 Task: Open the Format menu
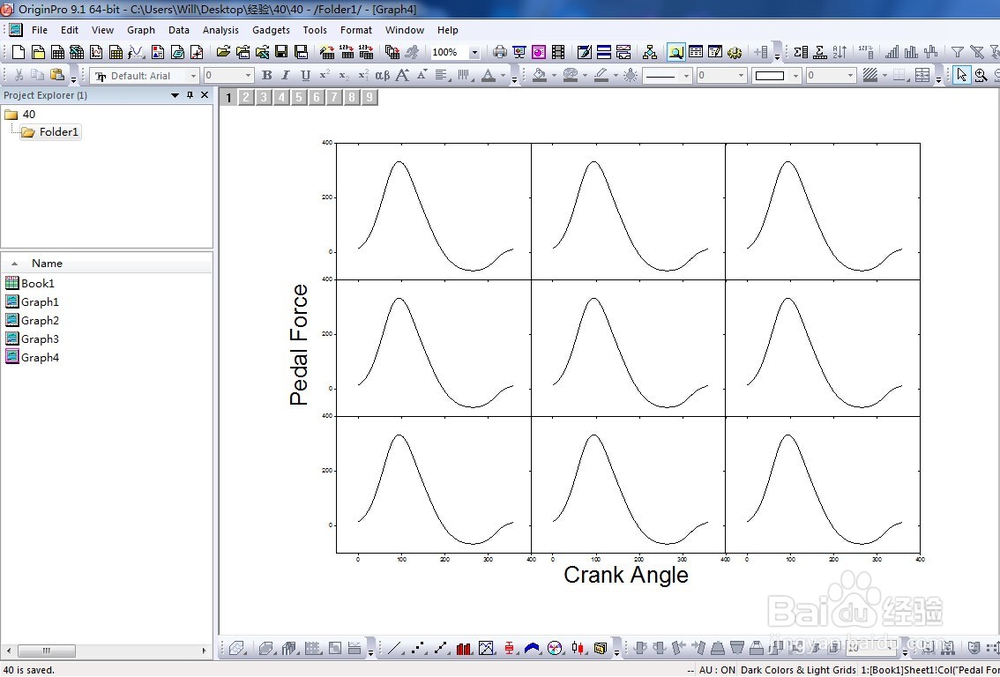click(356, 30)
